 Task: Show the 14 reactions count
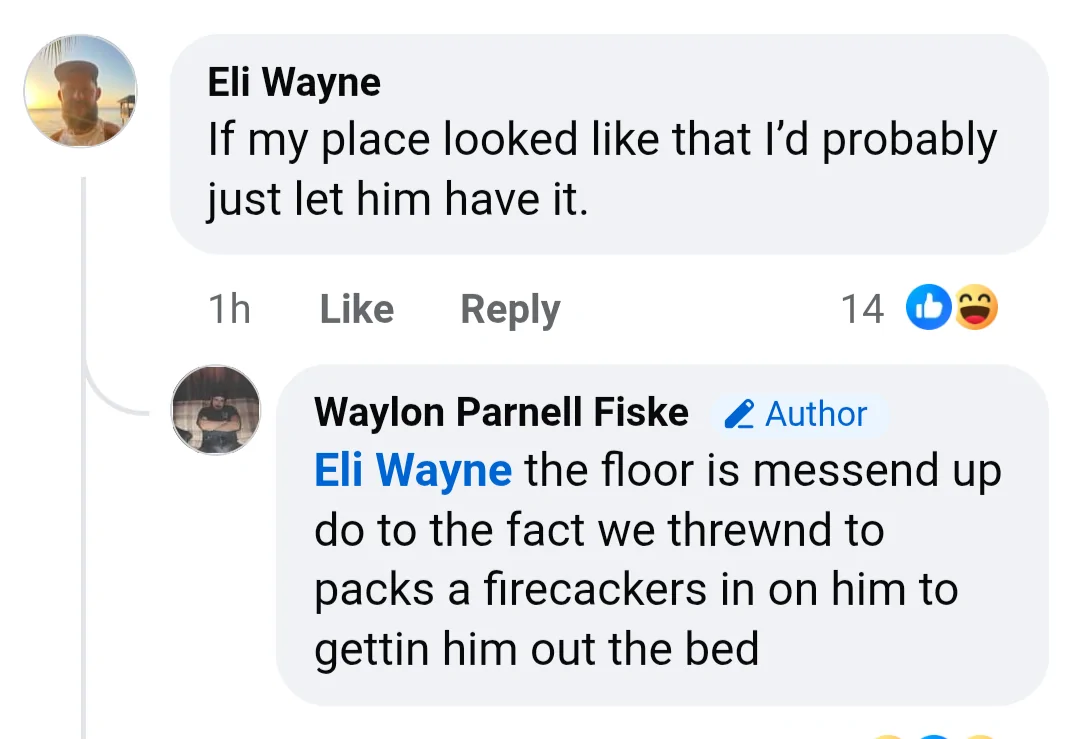point(862,309)
